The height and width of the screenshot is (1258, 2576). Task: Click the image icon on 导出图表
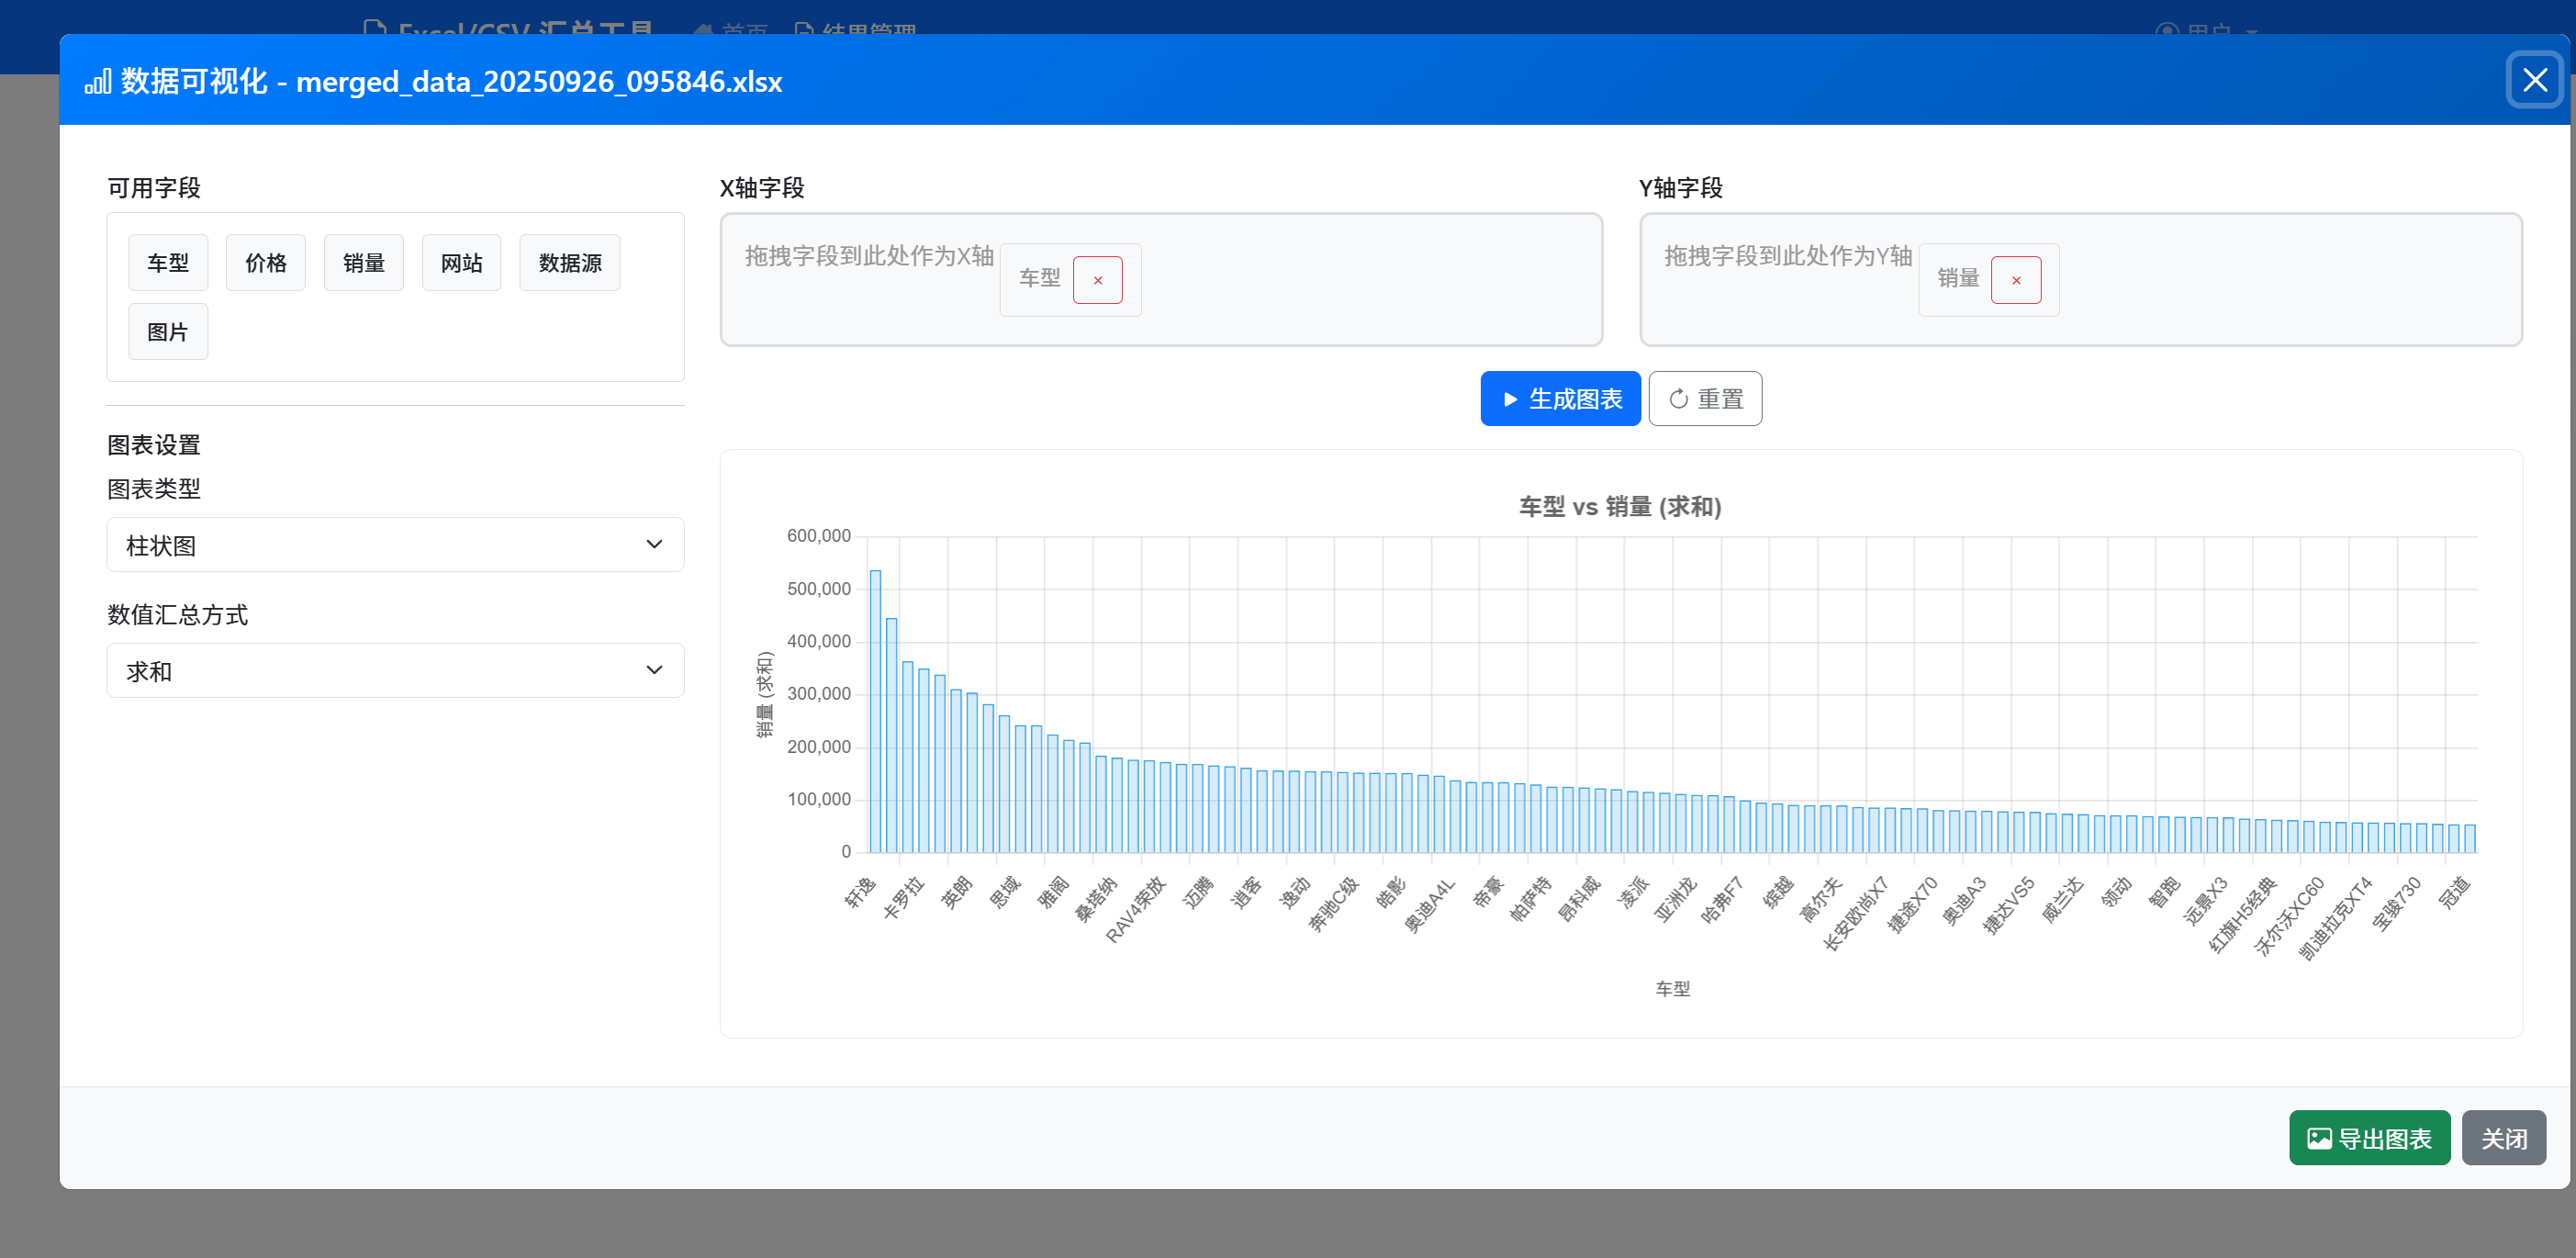click(2318, 1138)
